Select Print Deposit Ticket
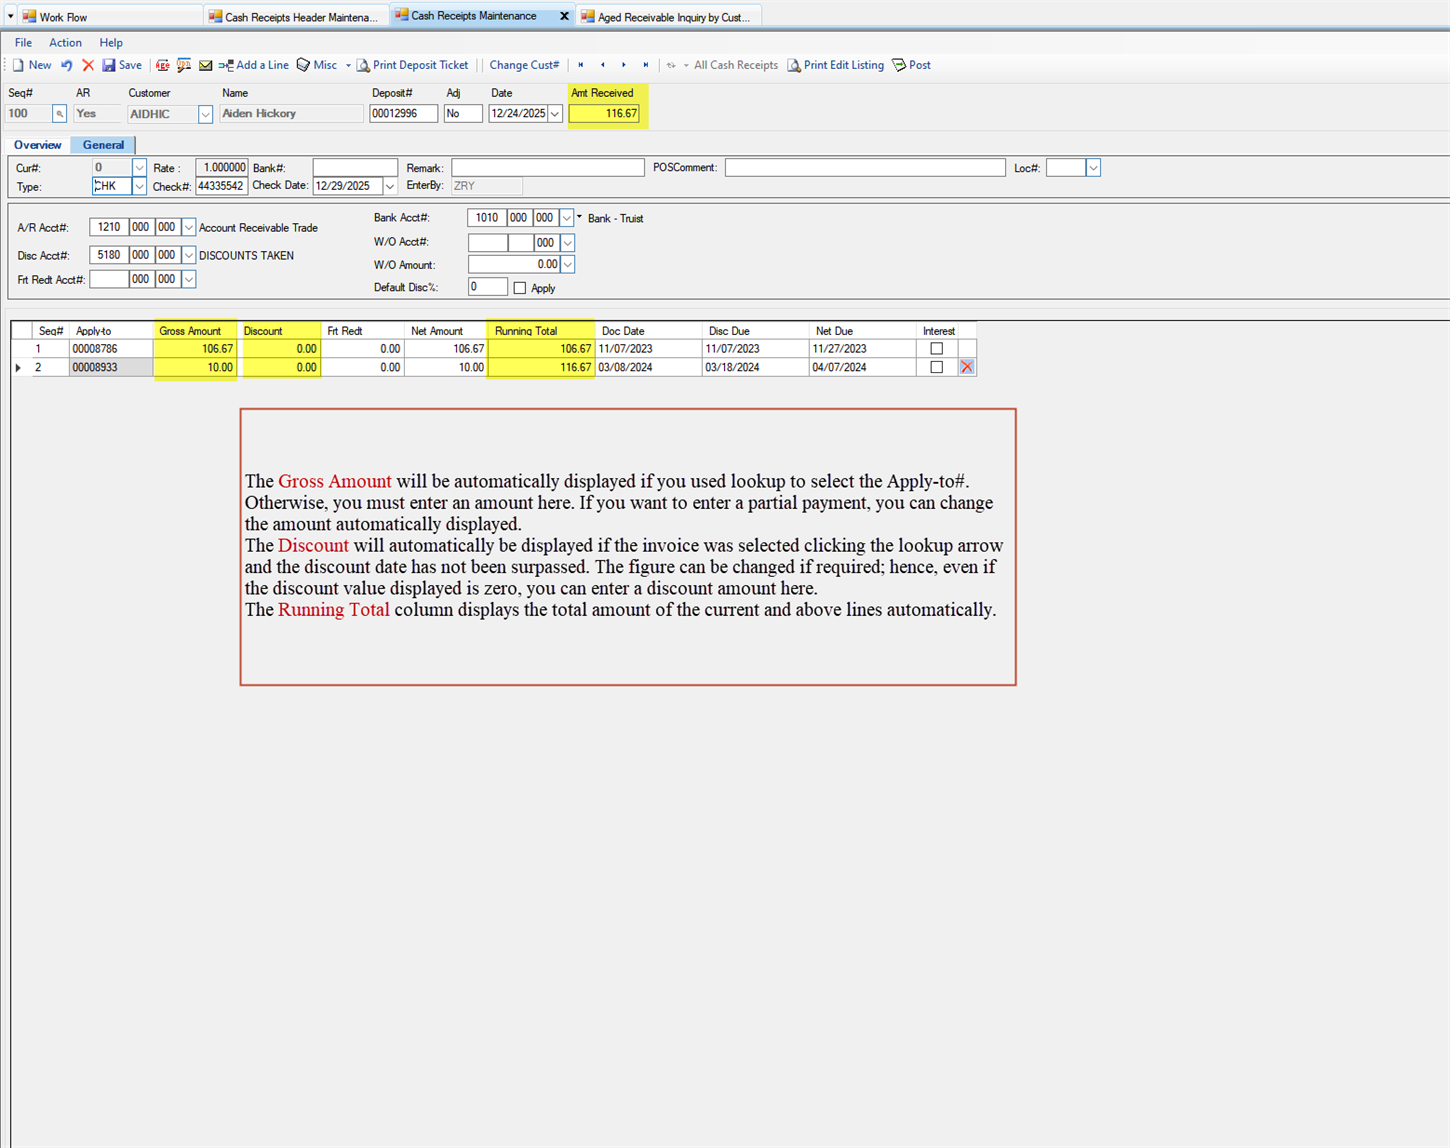This screenshot has height=1148, width=1450. click(413, 65)
